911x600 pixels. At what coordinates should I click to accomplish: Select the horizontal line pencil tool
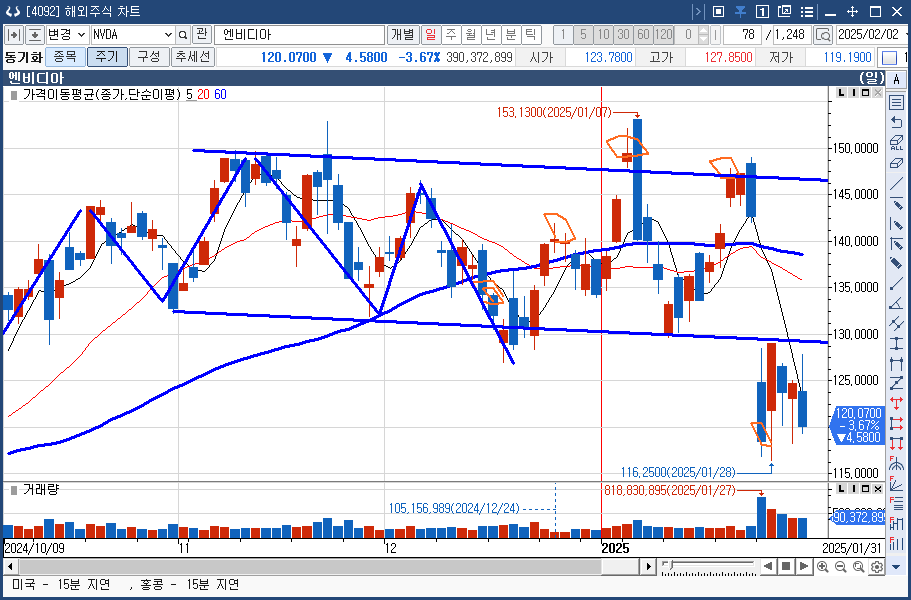point(896,204)
